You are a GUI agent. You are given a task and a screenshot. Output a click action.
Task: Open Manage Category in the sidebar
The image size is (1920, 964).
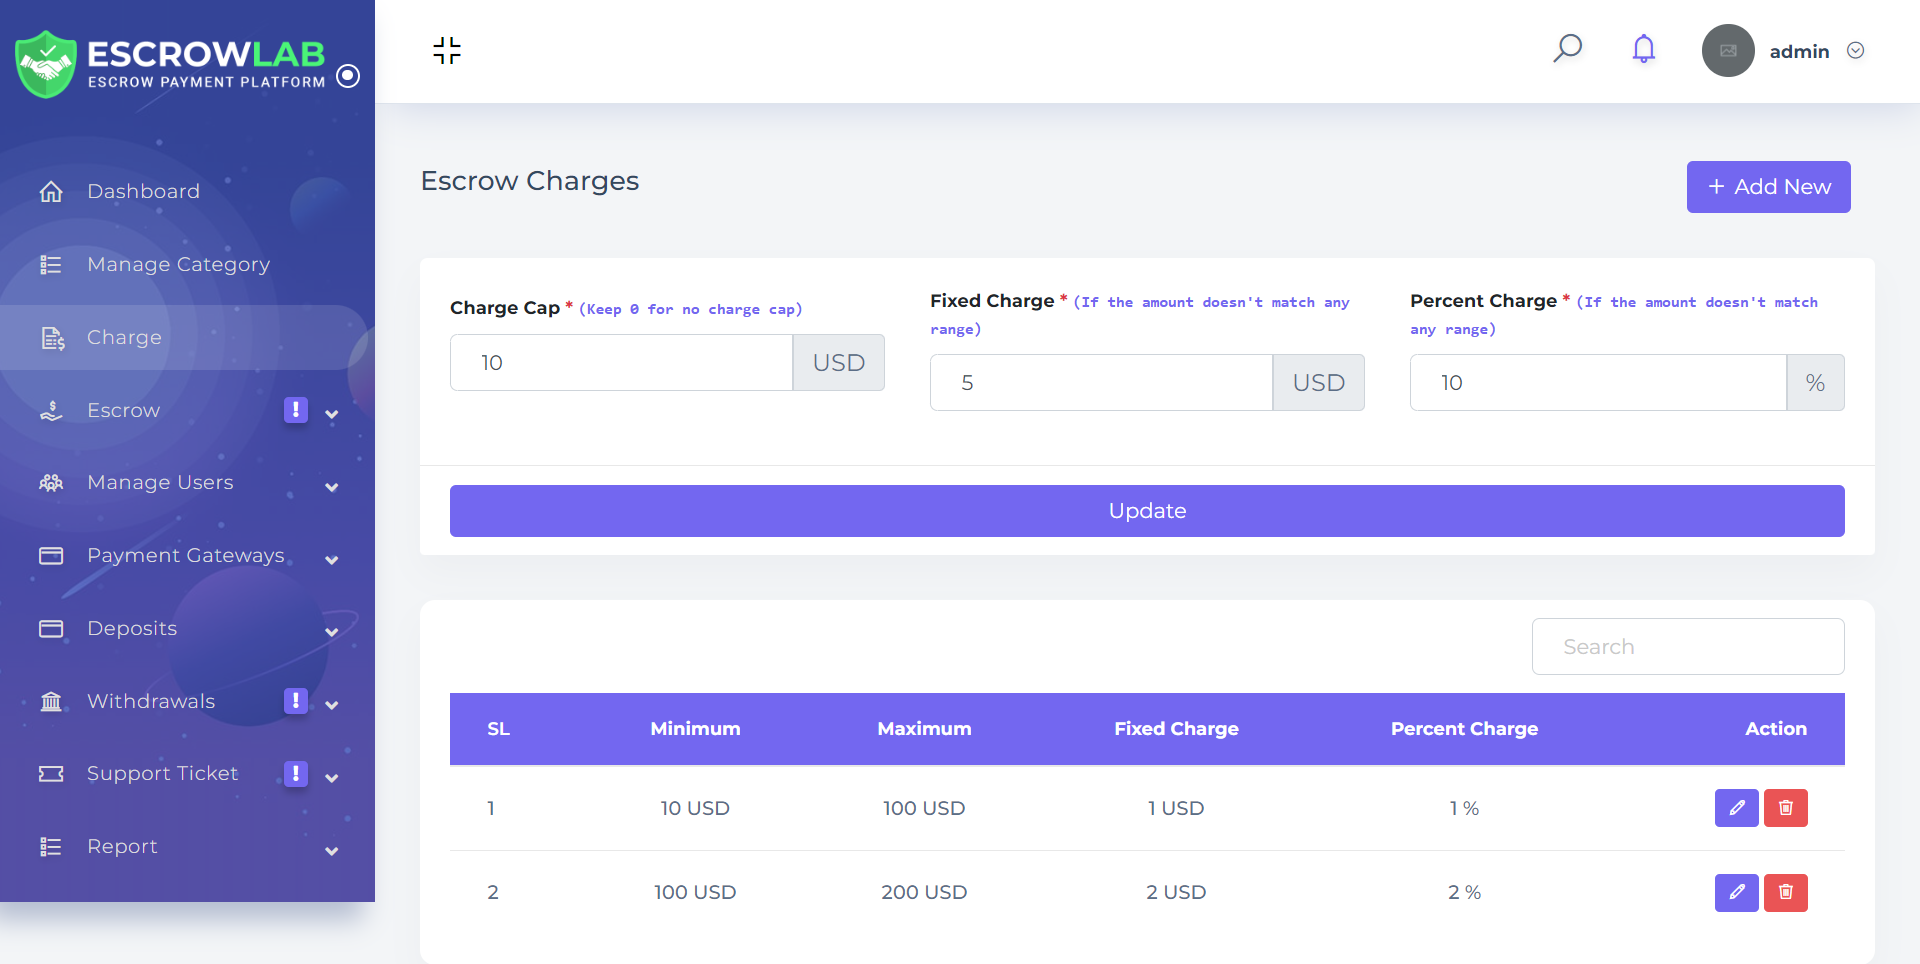tap(178, 264)
